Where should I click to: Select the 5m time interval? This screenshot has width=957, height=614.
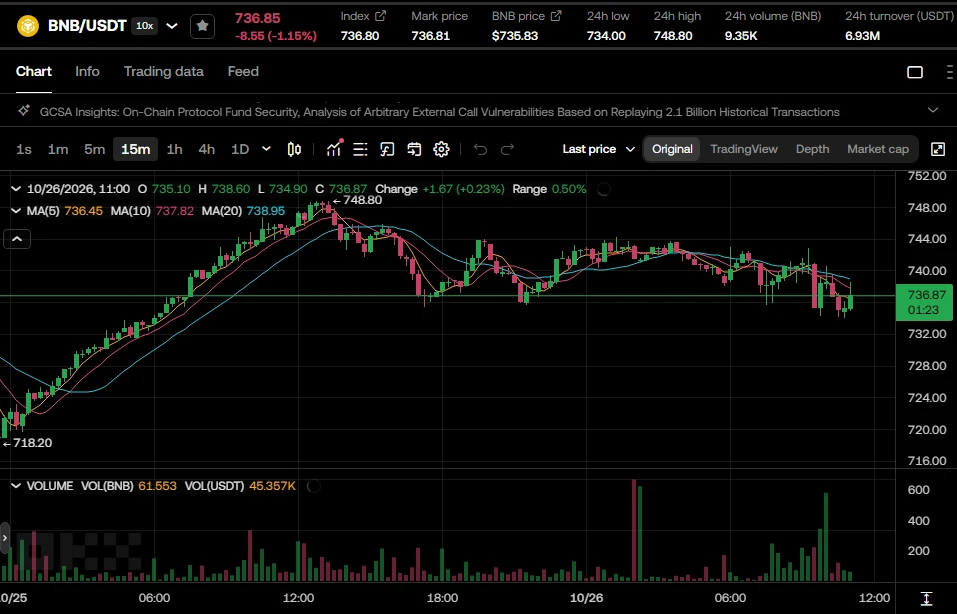[95, 150]
